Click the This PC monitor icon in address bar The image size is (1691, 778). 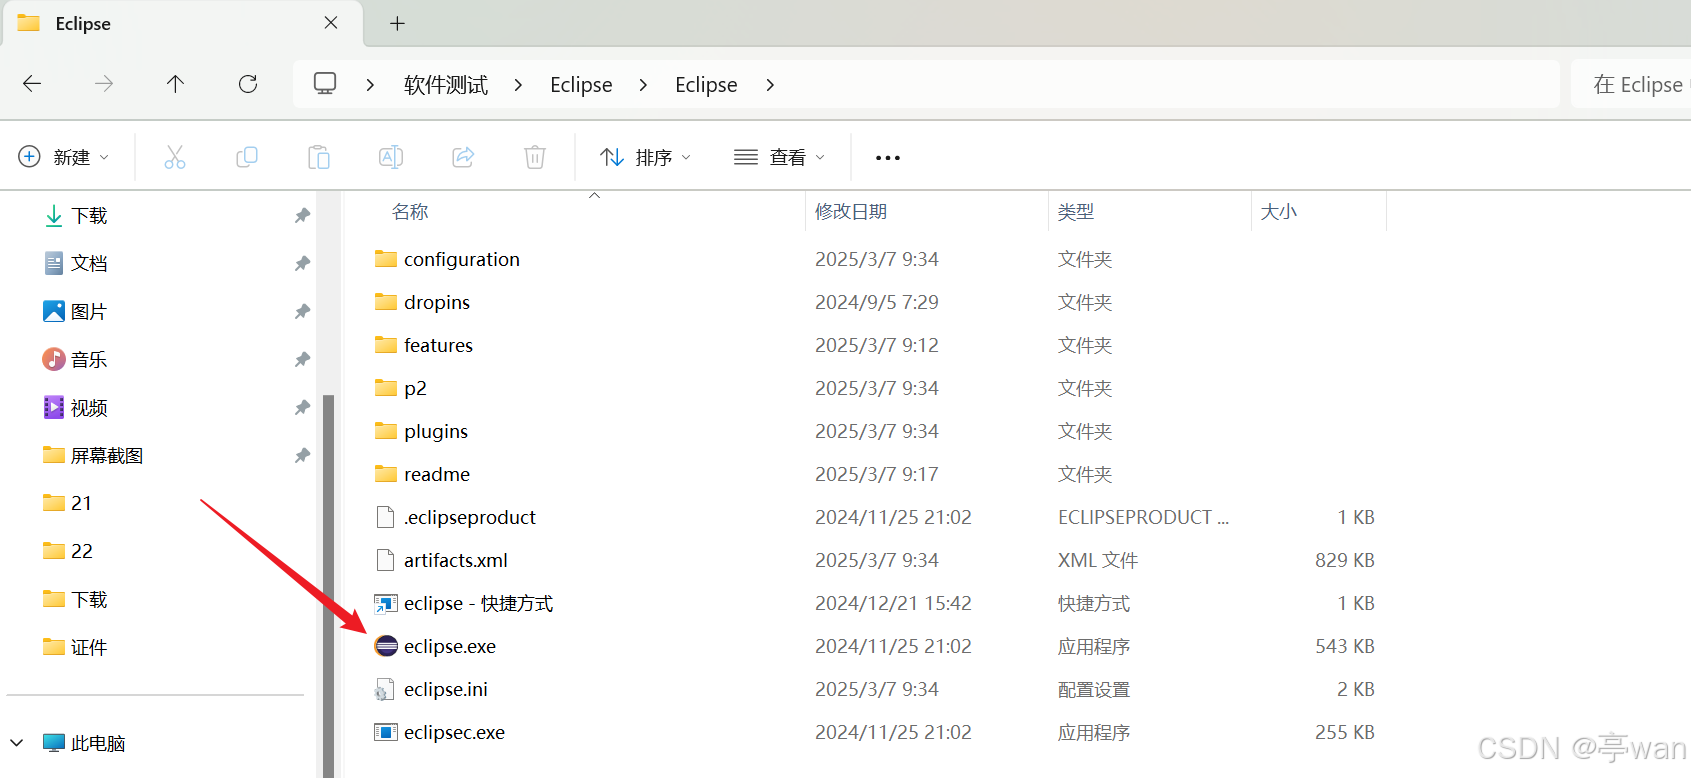[325, 84]
